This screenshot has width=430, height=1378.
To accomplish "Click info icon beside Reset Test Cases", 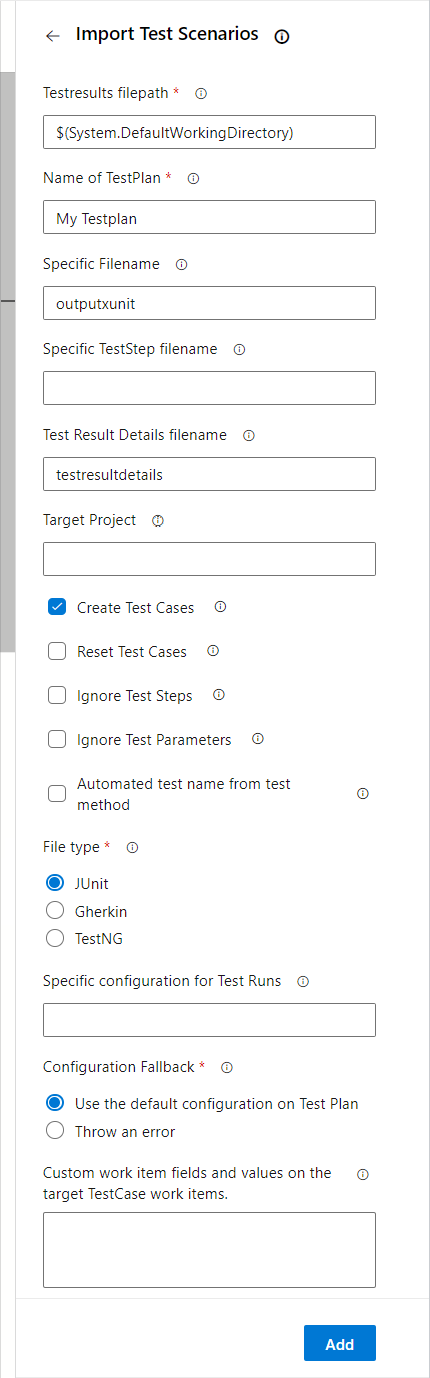I will 212,651.
